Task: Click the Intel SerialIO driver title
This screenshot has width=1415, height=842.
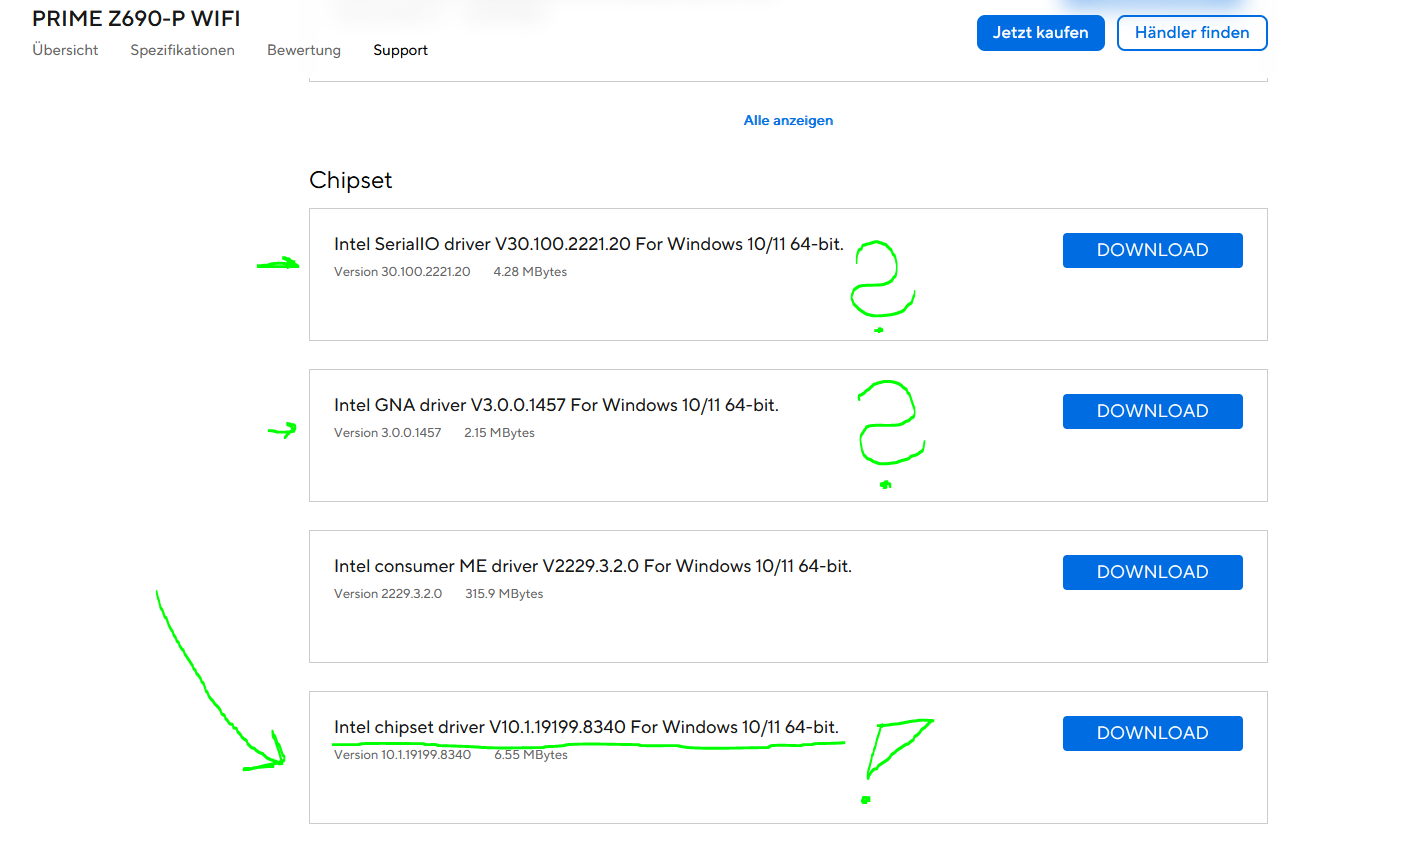Action: click(589, 244)
